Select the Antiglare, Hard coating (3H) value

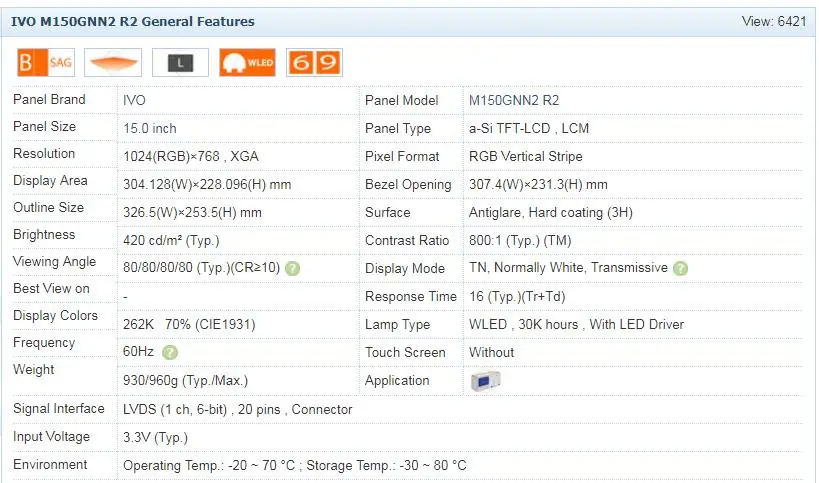[551, 213]
